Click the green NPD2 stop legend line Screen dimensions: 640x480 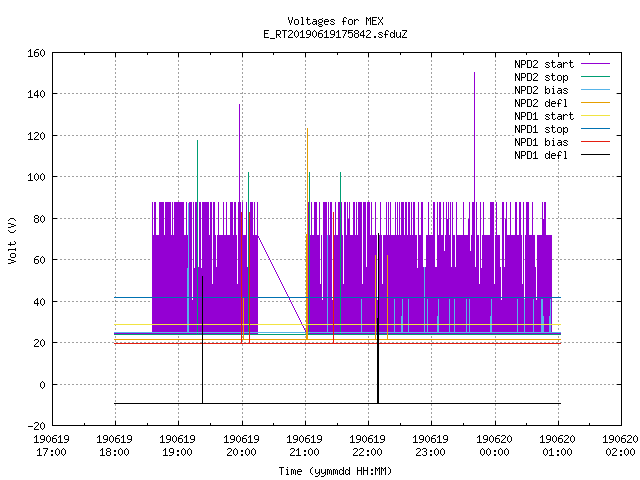click(595, 76)
